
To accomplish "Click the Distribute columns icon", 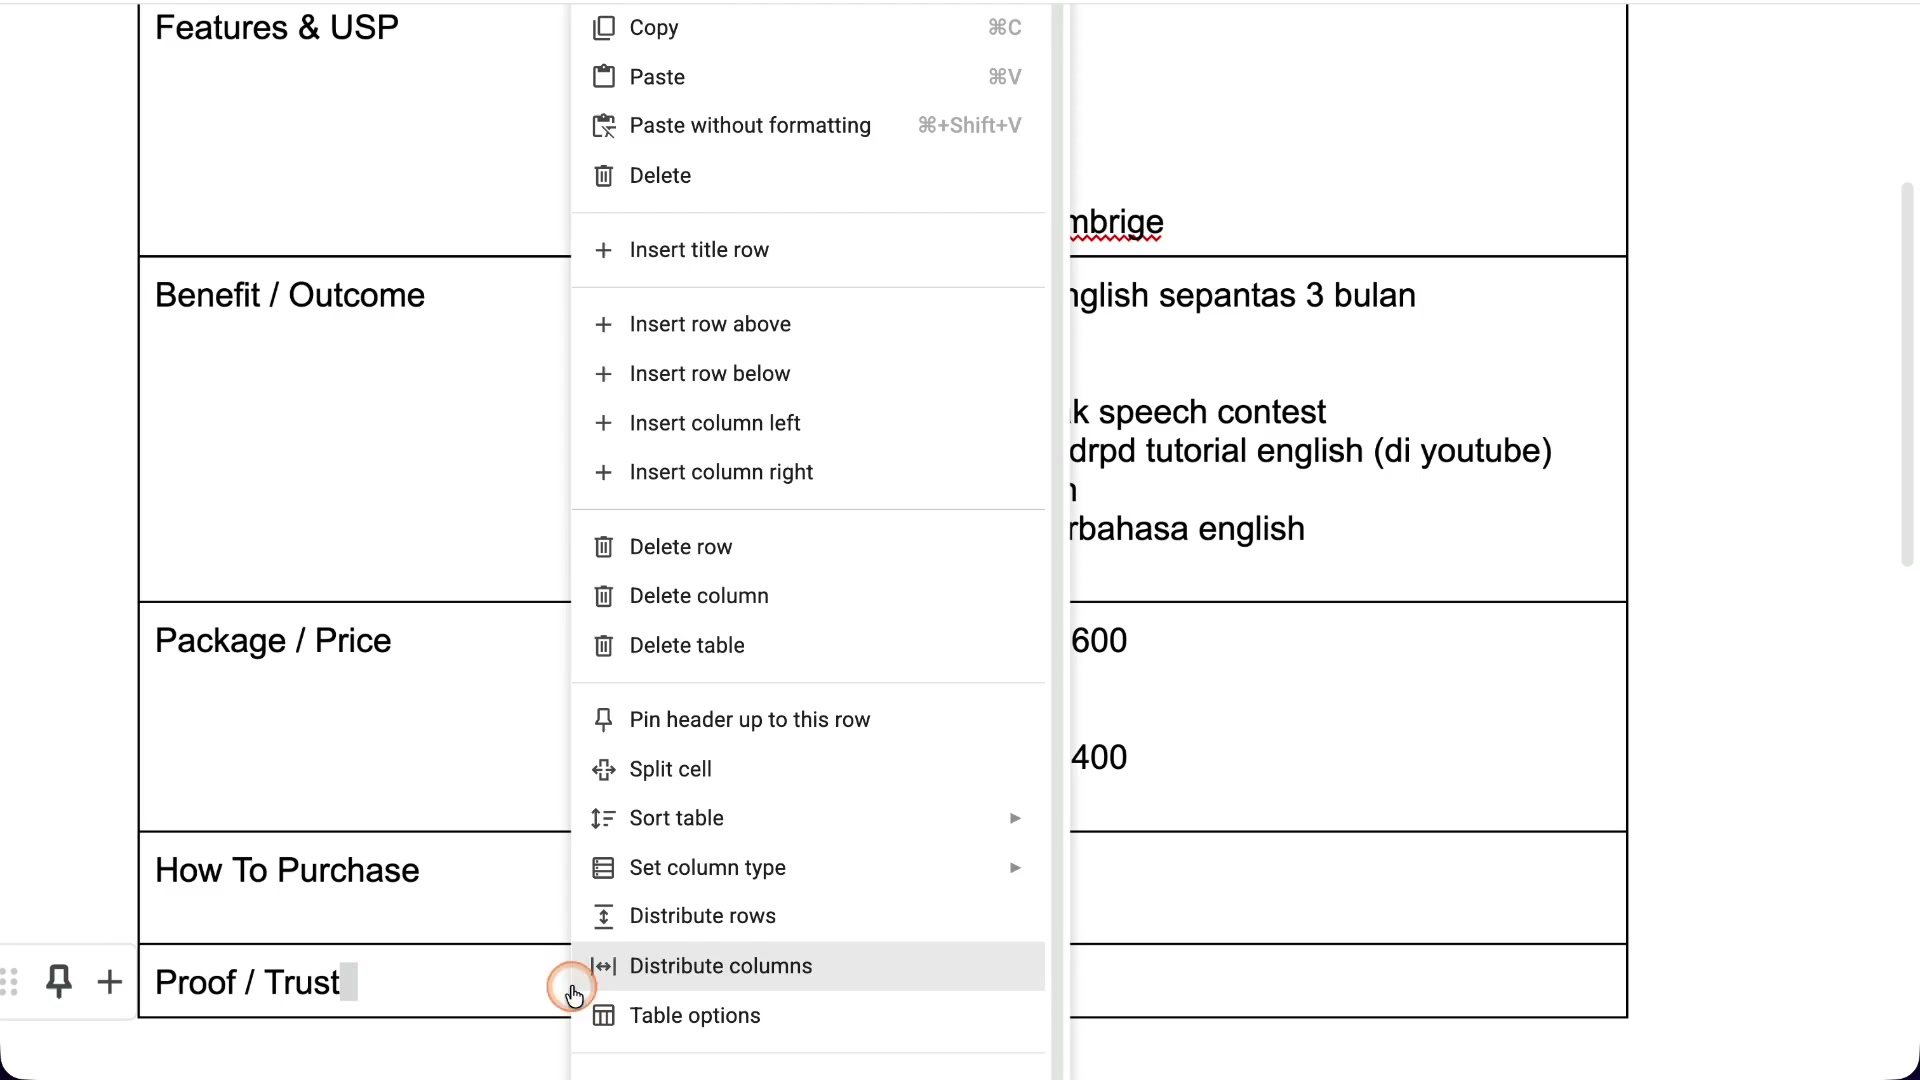I will [603, 966].
